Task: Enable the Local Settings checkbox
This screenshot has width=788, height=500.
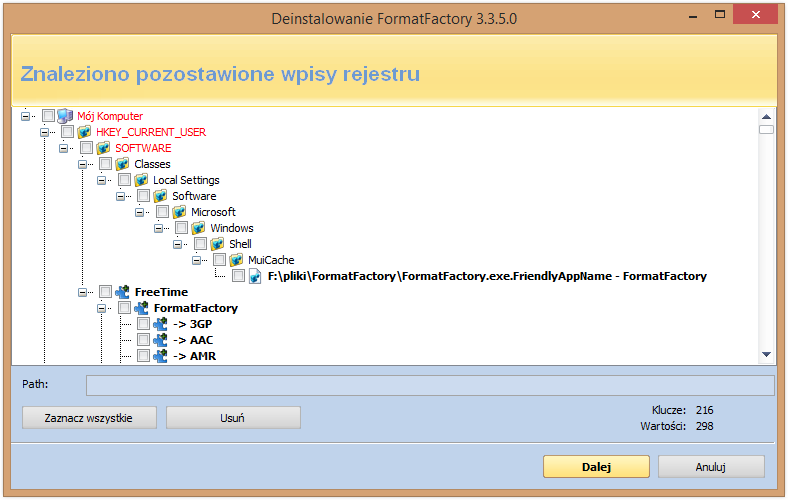Action: [x=125, y=180]
